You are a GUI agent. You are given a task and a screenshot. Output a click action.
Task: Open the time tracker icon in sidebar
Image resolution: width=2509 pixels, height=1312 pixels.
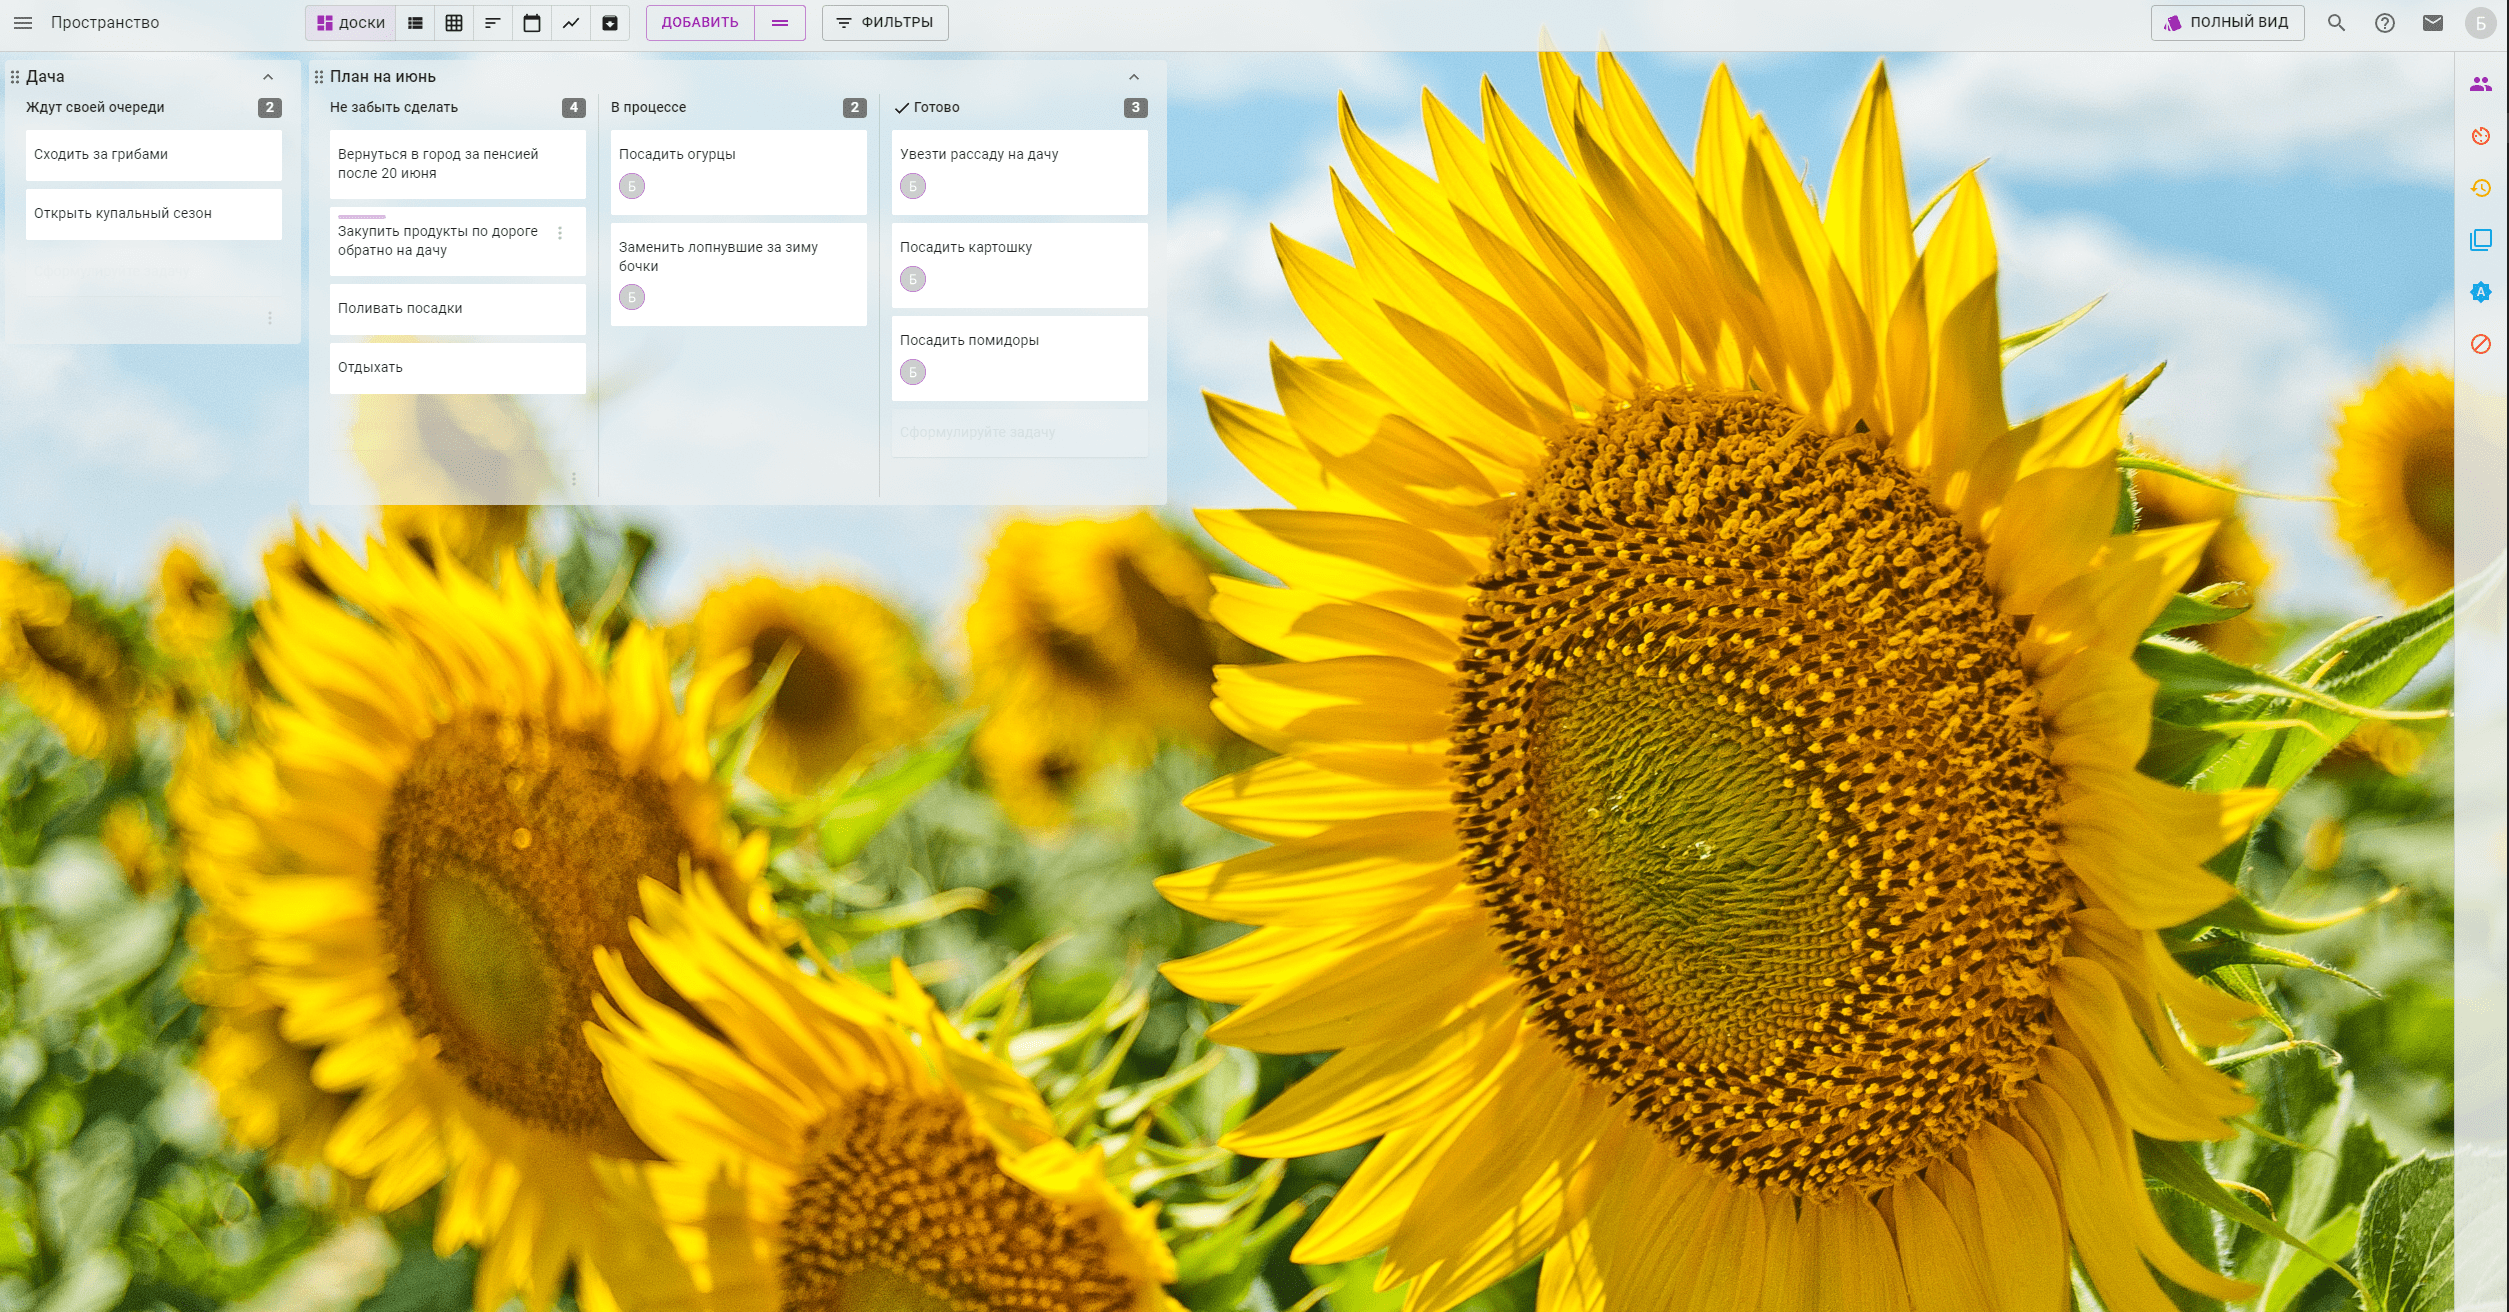tap(2481, 136)
